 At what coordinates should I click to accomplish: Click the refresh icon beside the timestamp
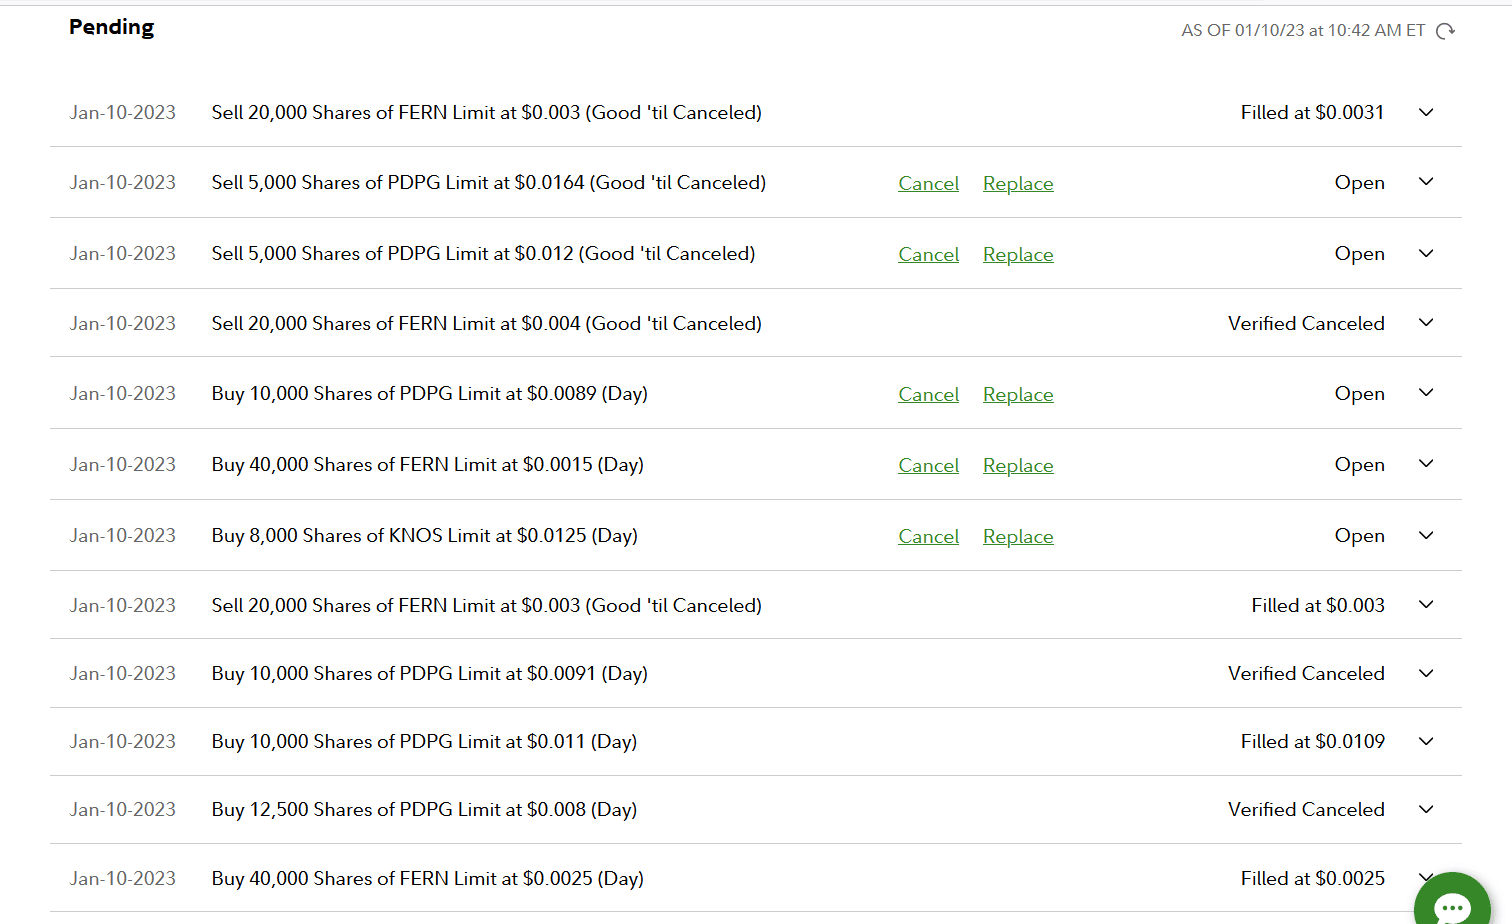(1445, 31)
